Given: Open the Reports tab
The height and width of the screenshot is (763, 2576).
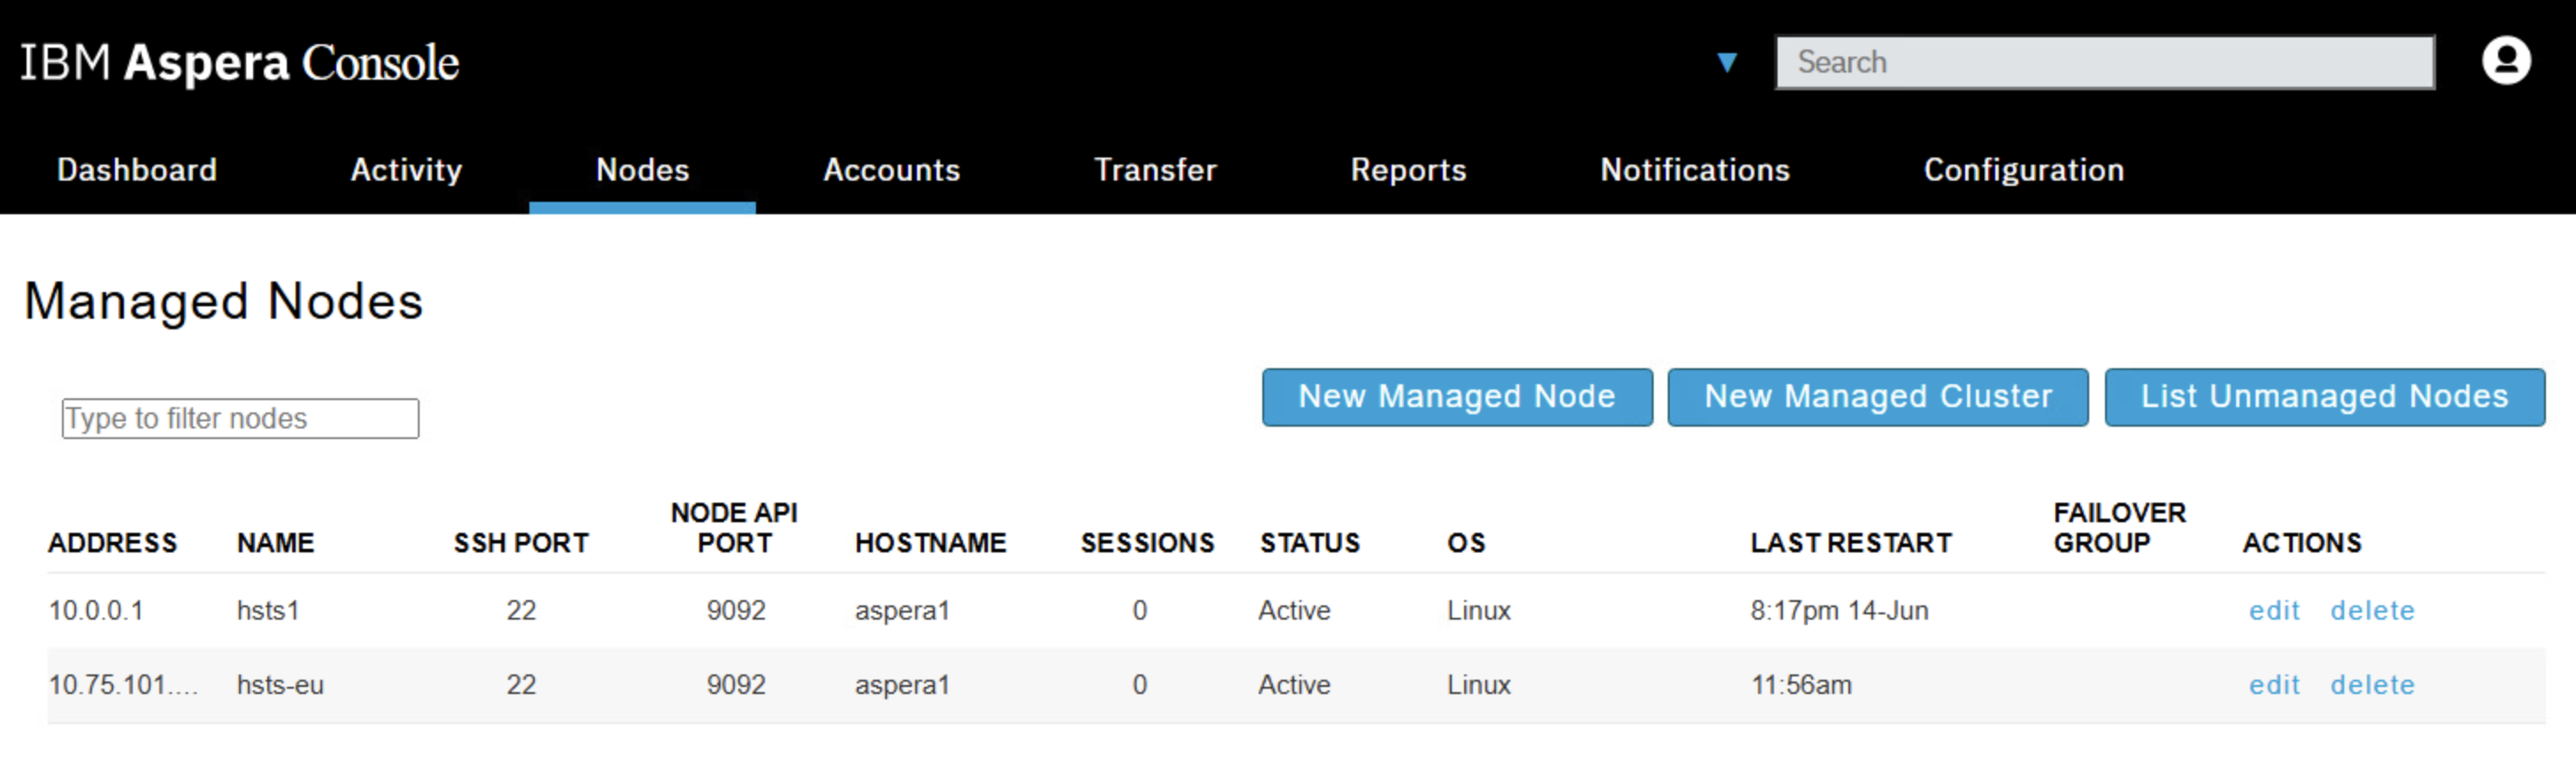Looking at the screenshot, I should click(1408, 170).
